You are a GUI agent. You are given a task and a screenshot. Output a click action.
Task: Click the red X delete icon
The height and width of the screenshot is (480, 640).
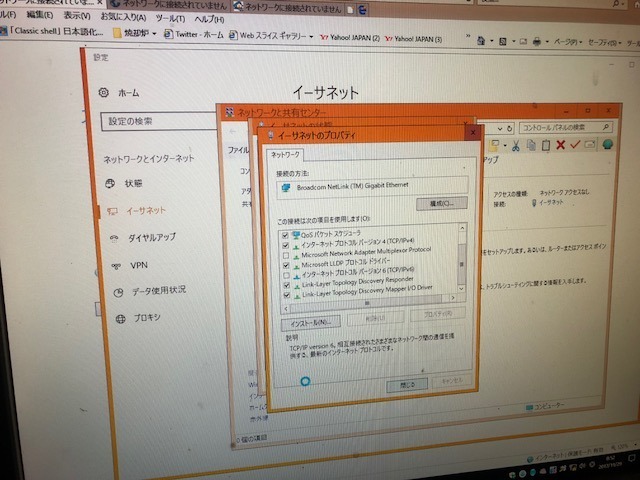[x=560, y=145]
